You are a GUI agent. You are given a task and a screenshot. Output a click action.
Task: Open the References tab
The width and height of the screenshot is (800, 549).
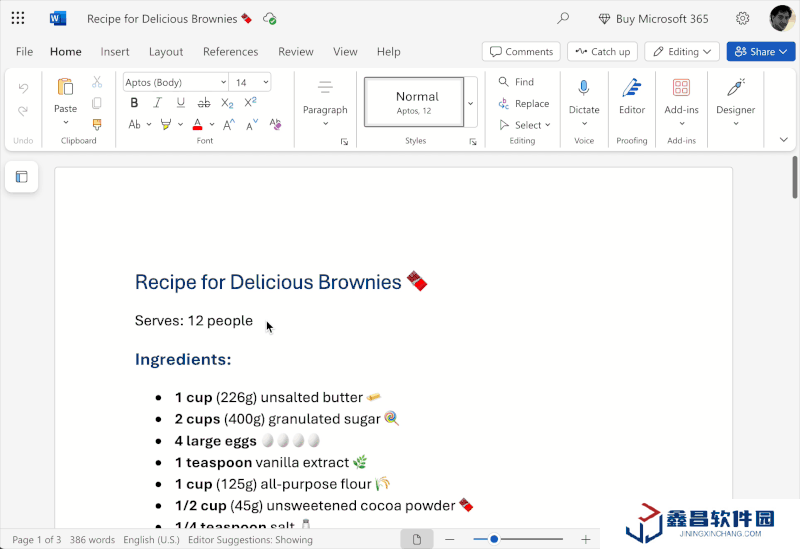coord(230,52)
